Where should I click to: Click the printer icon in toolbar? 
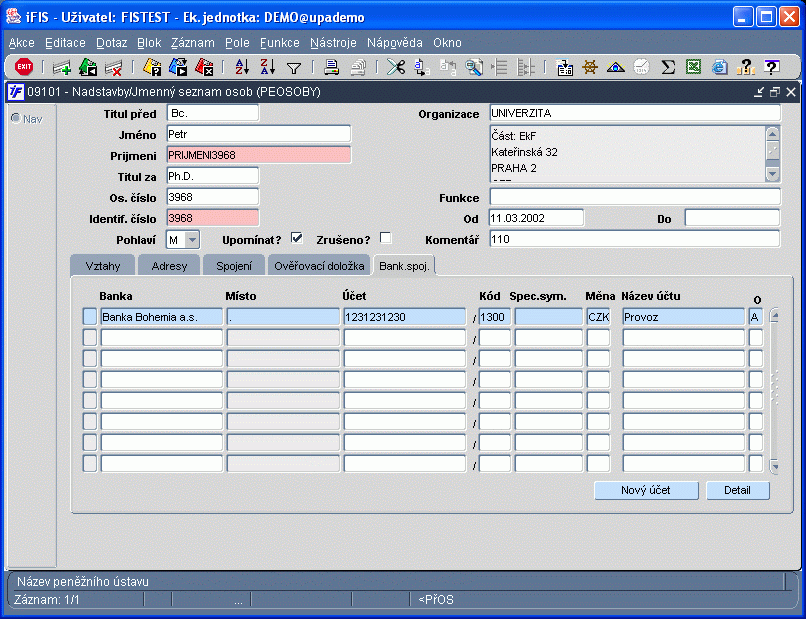click(331, 67)
